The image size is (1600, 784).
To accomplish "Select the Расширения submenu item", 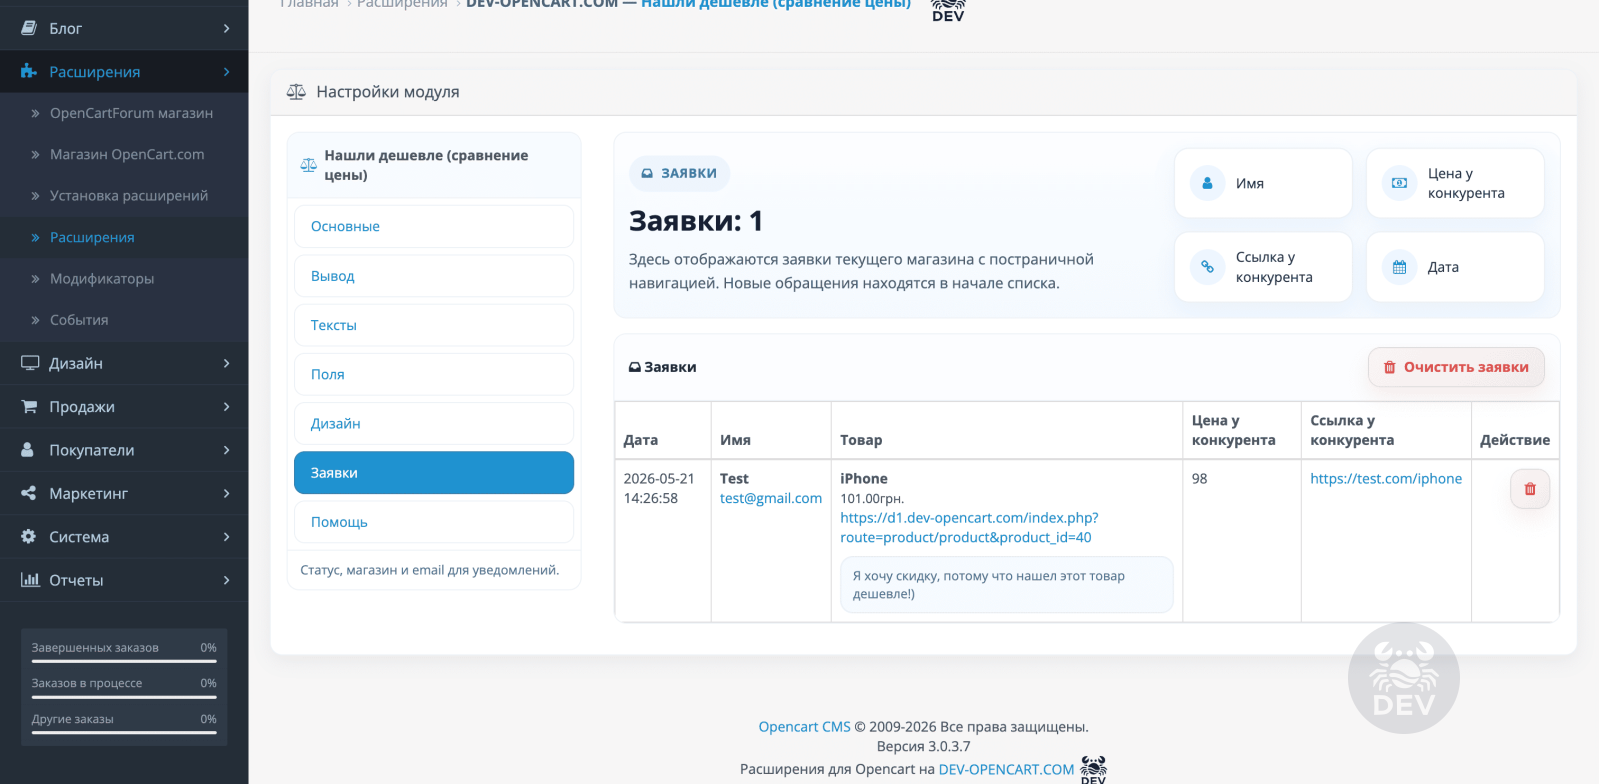I will [x=124, y=237].
